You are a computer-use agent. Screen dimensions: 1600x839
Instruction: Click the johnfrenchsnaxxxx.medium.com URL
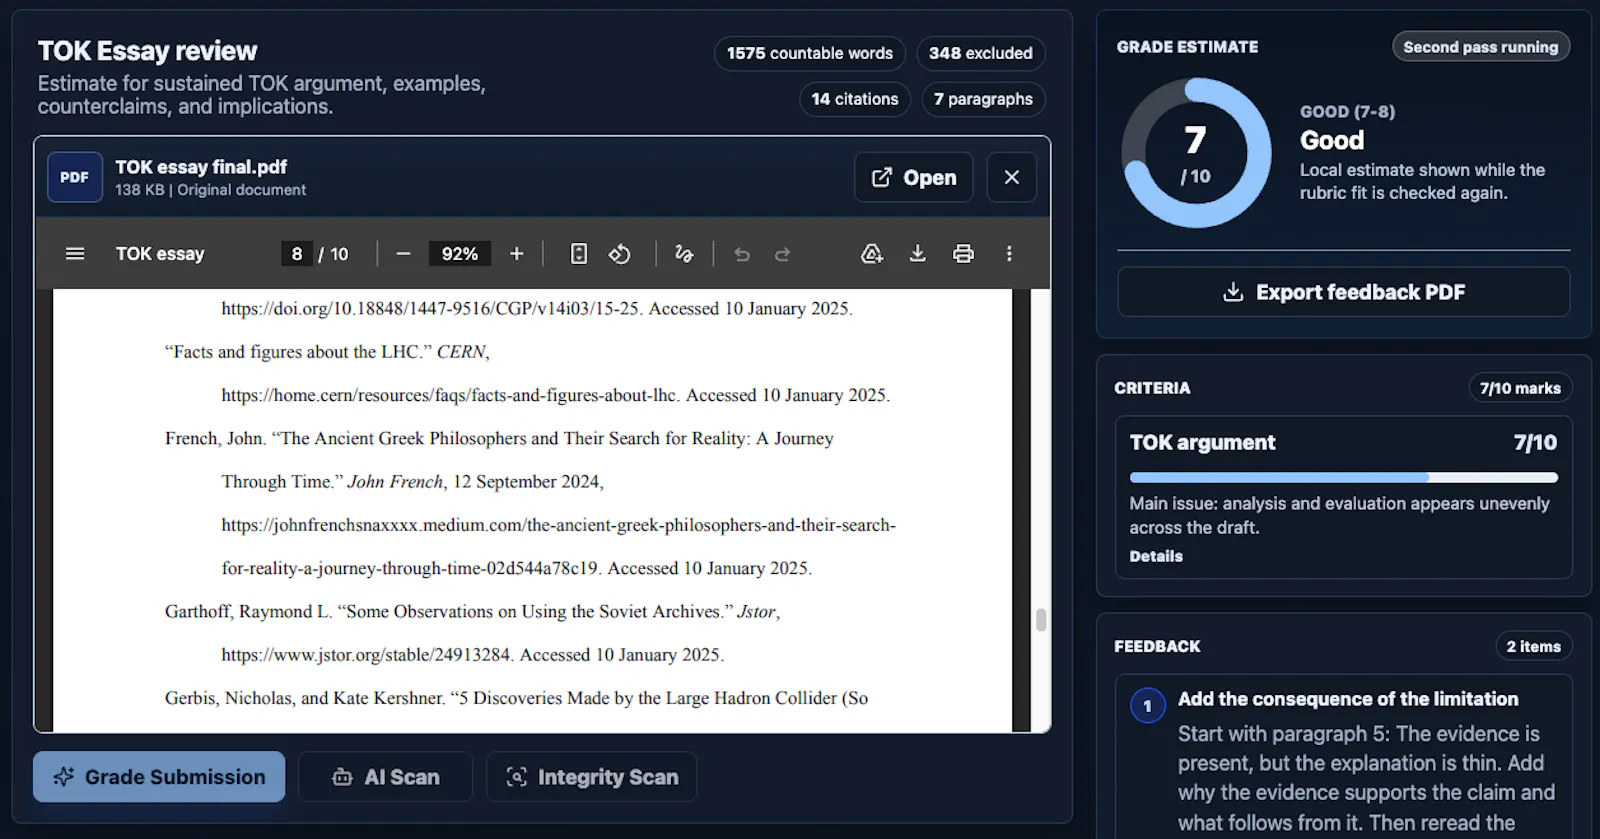pyautogui.click(x=558, y=546)
